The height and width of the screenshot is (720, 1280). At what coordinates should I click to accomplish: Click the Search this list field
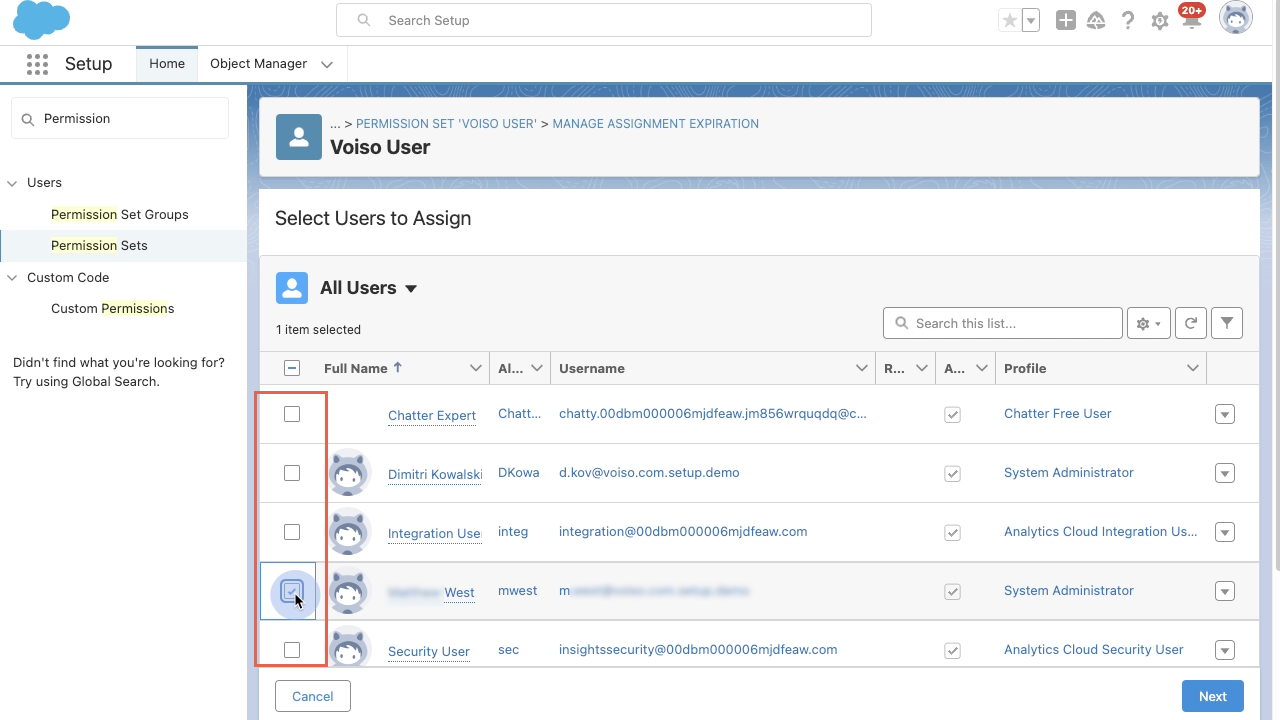pos(1003,323)
